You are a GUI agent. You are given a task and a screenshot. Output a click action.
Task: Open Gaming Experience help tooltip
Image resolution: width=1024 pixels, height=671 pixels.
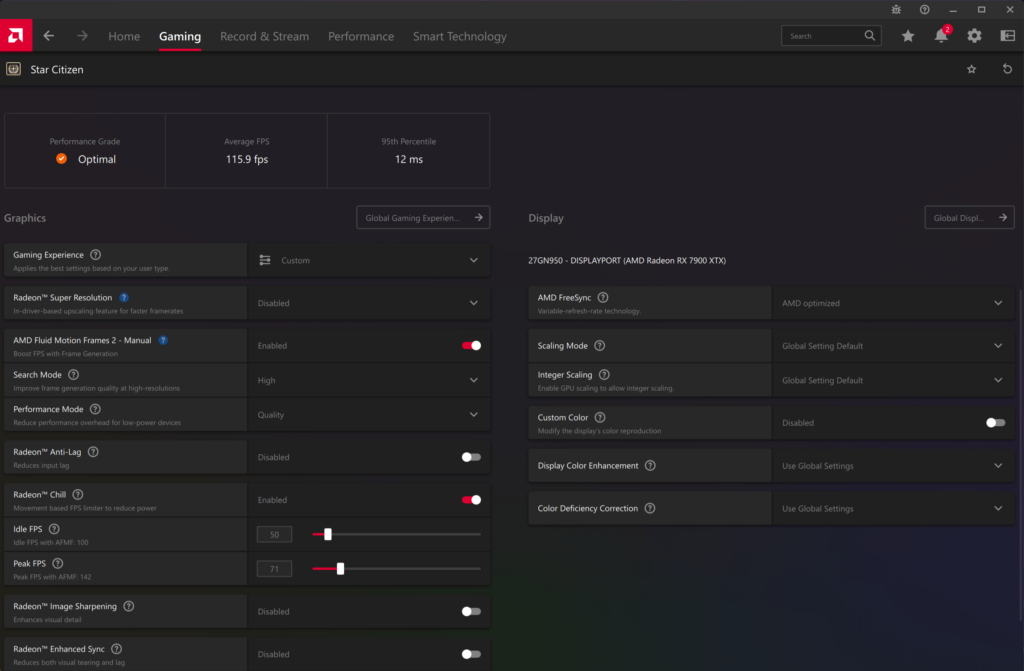(95, 255)
